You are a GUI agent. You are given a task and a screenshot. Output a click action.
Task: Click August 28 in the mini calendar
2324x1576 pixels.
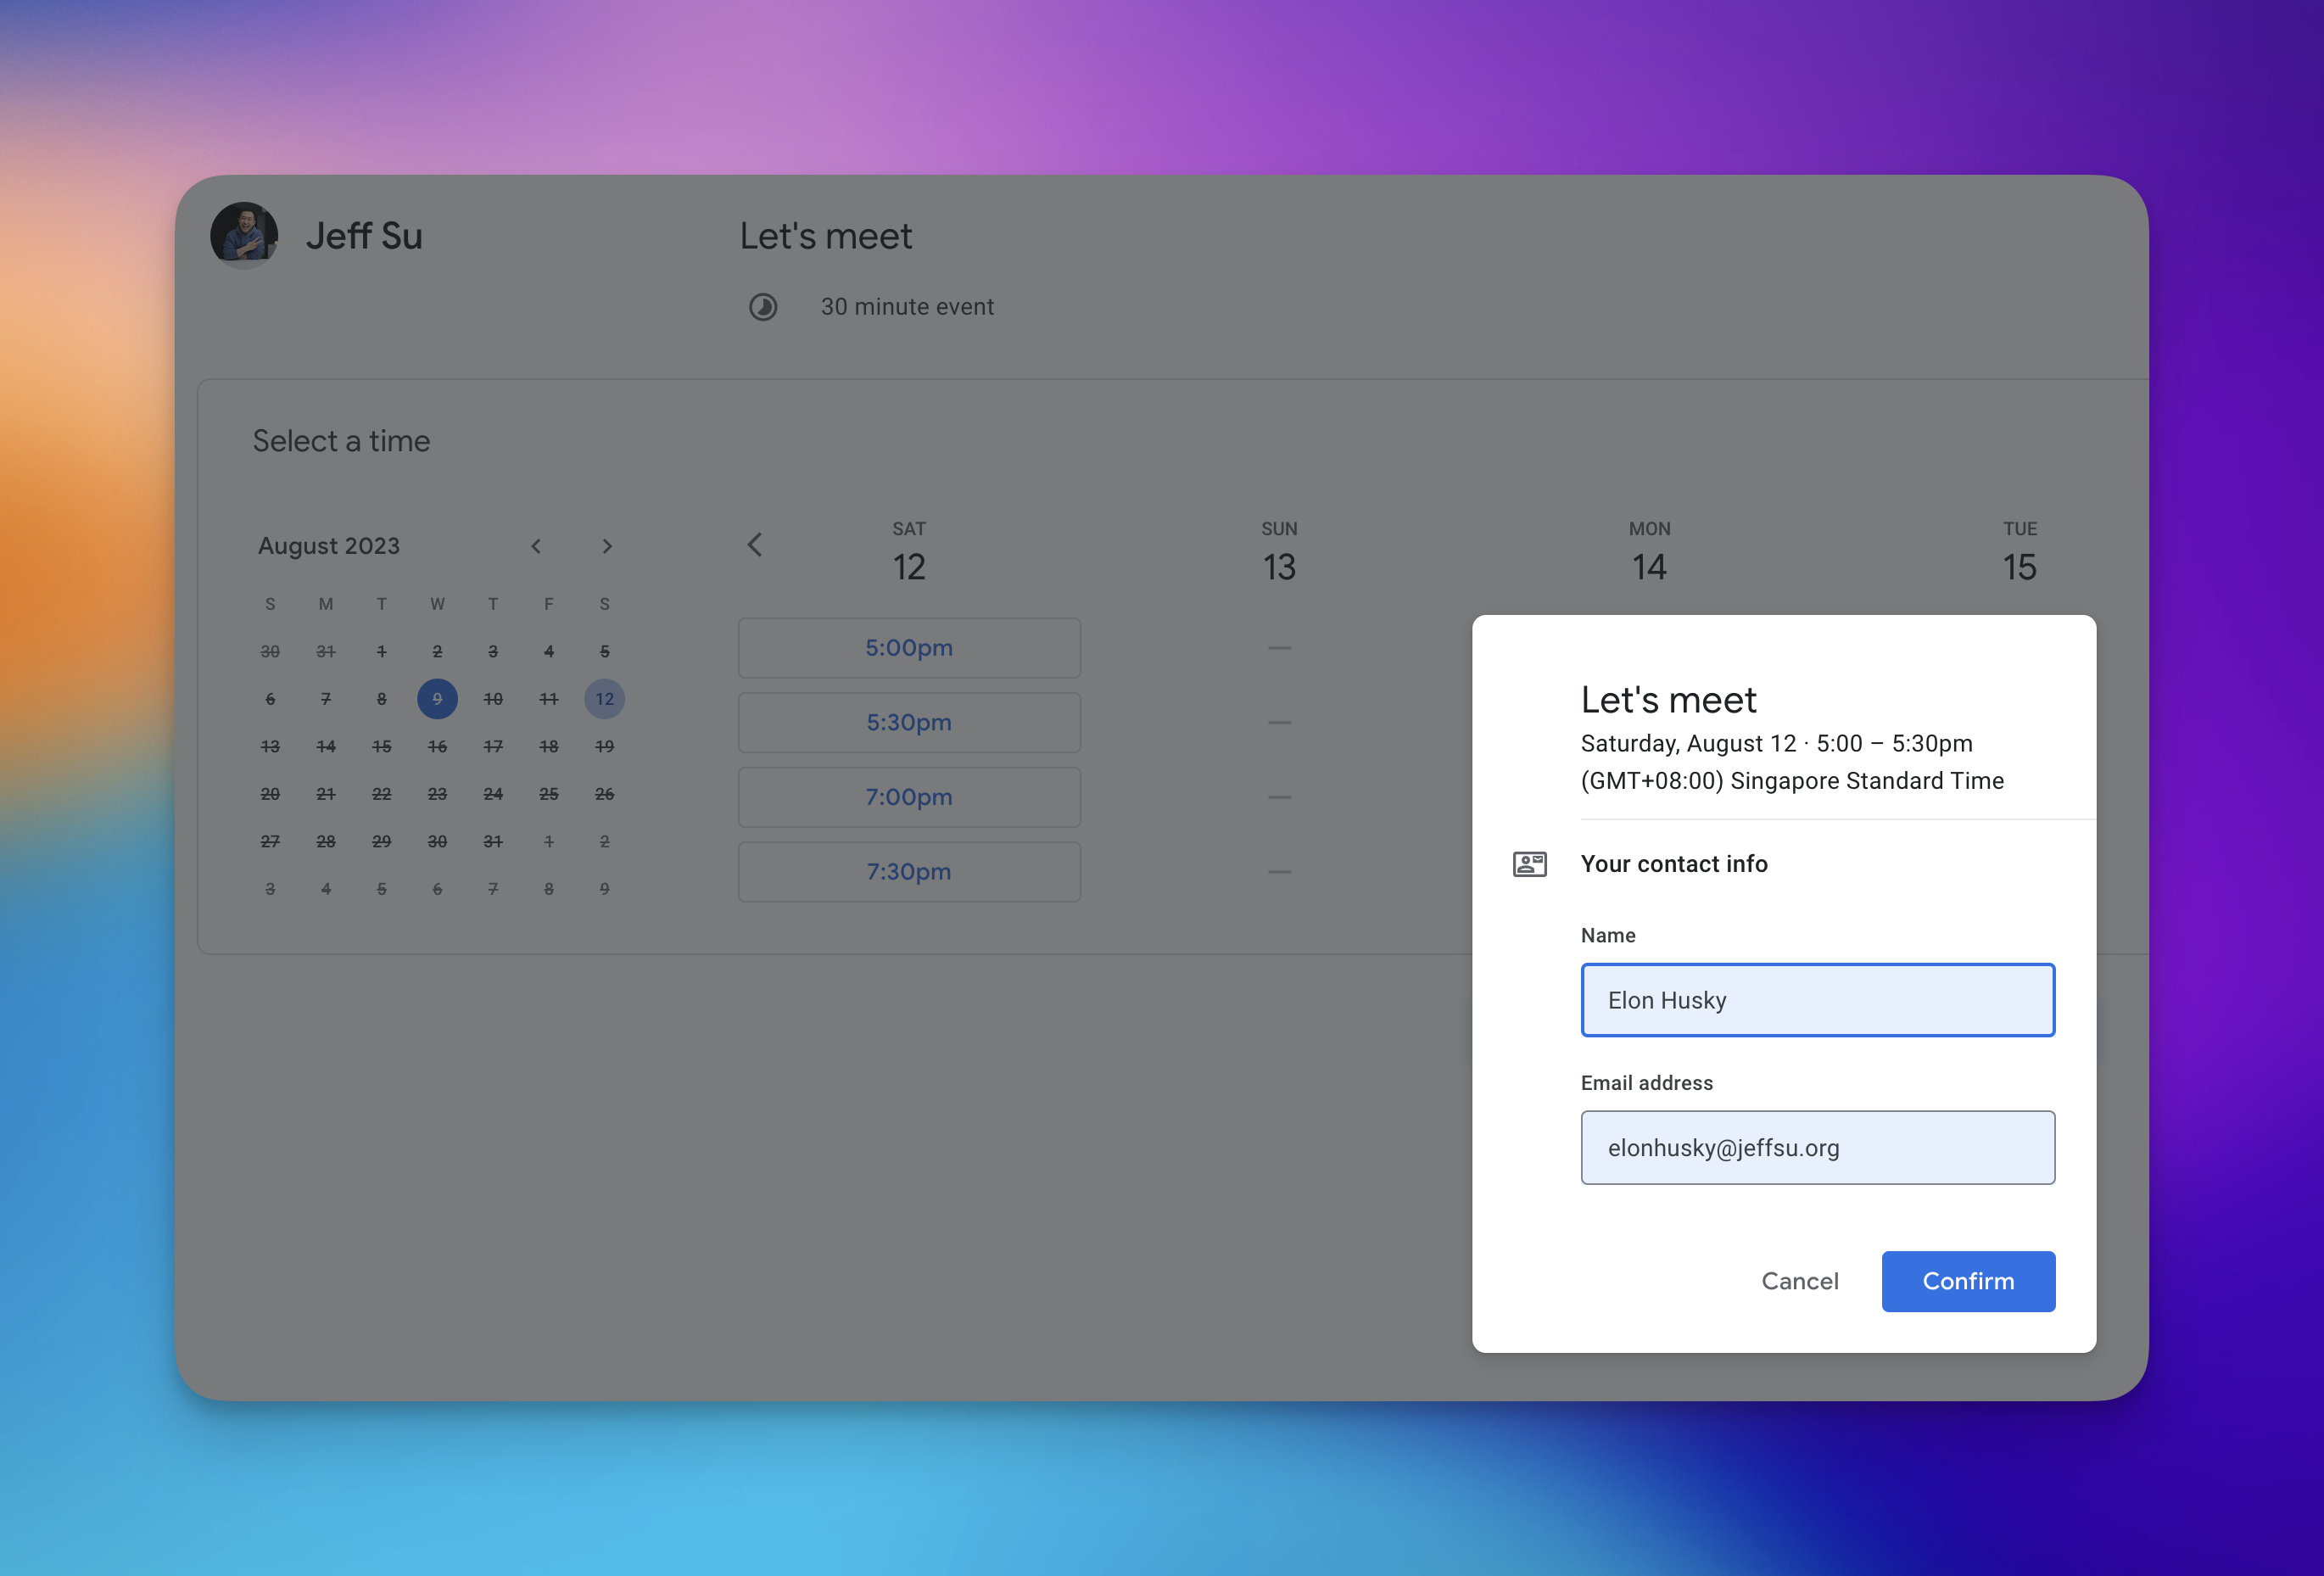(x=326, y=842)
